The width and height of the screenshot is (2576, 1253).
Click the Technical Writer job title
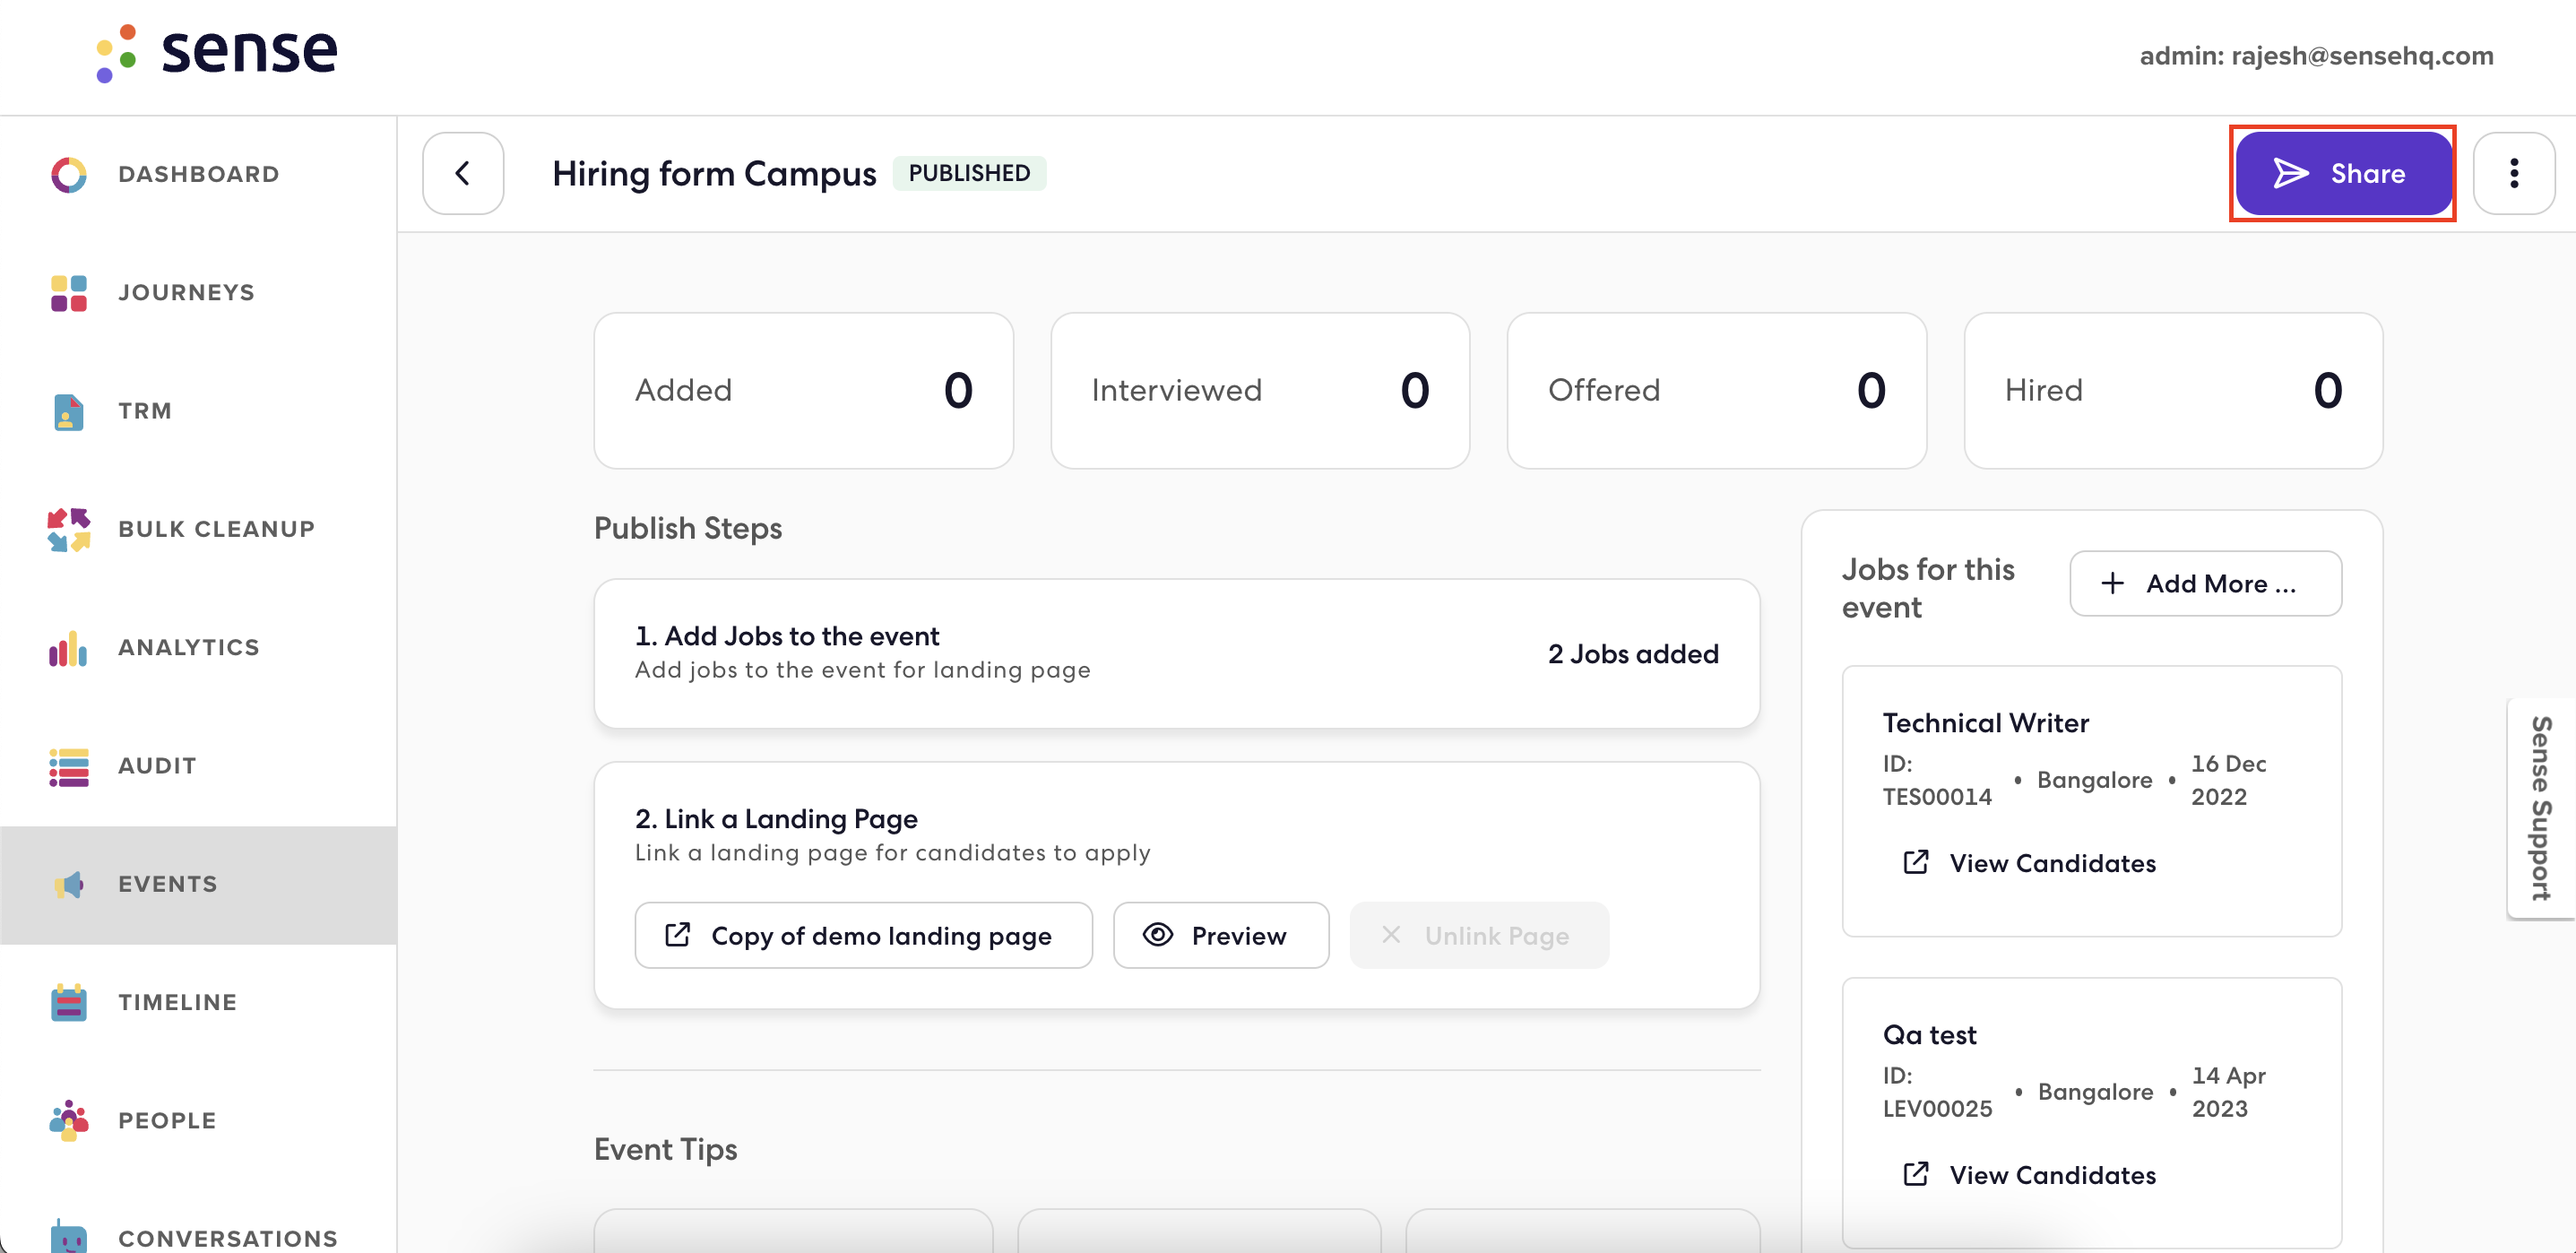point(1986,723)
